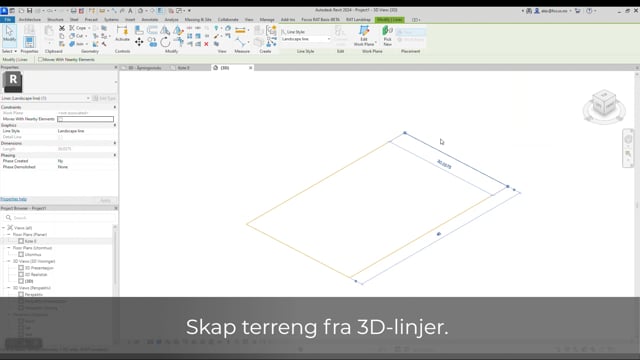Select the Utomhus floor plan view
The image size is (640, 360).
pos(33,255)
